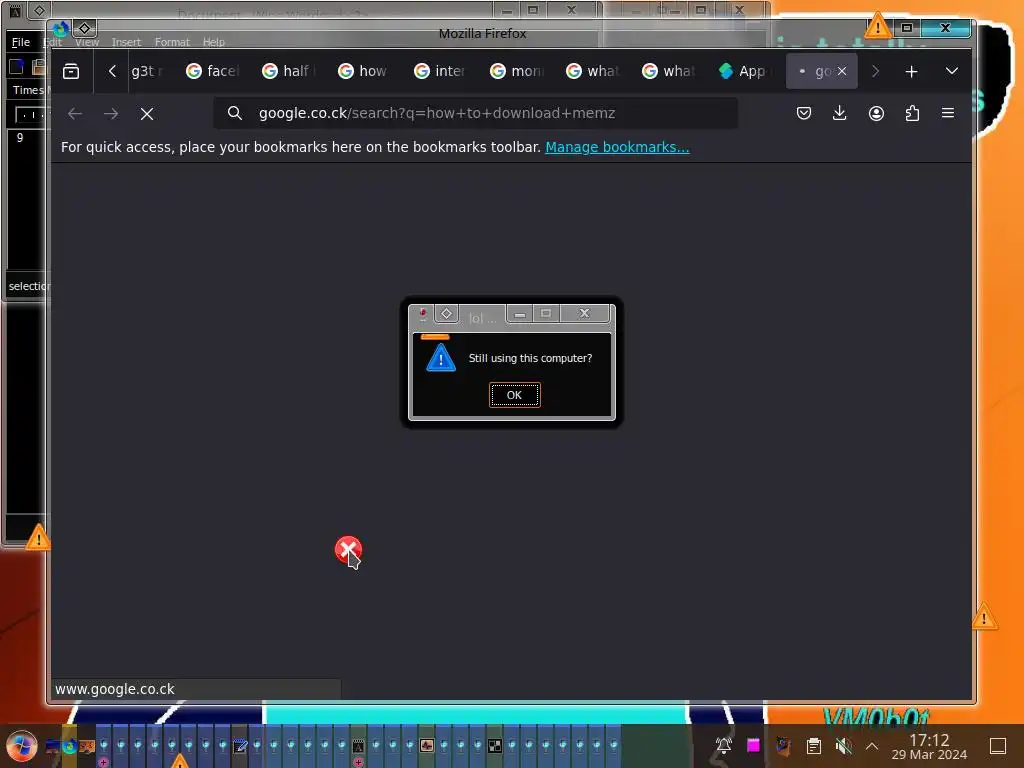Switch to the mon tab

[x=517, y=71]
